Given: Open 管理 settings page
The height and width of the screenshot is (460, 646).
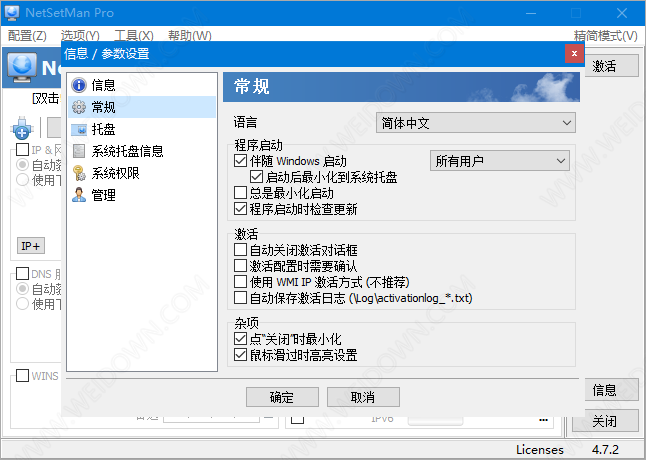Looking at the screenshot, I should 142,195.
